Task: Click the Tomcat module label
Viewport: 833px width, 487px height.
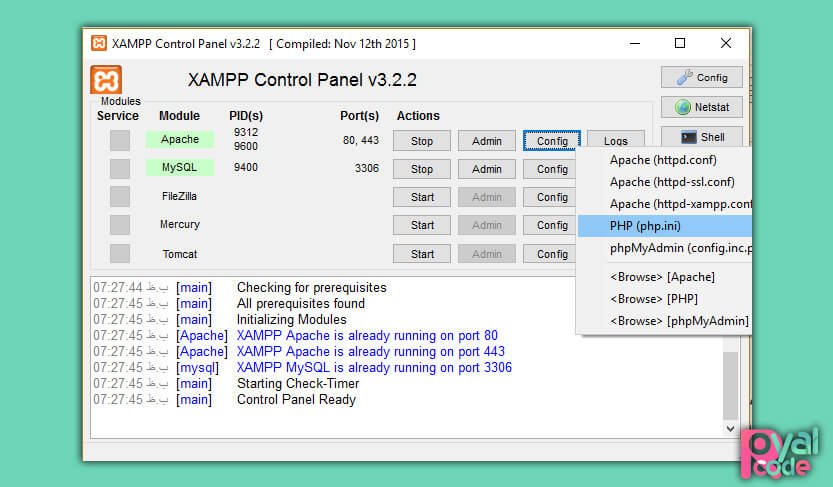Action: click(x=180, y=254)
